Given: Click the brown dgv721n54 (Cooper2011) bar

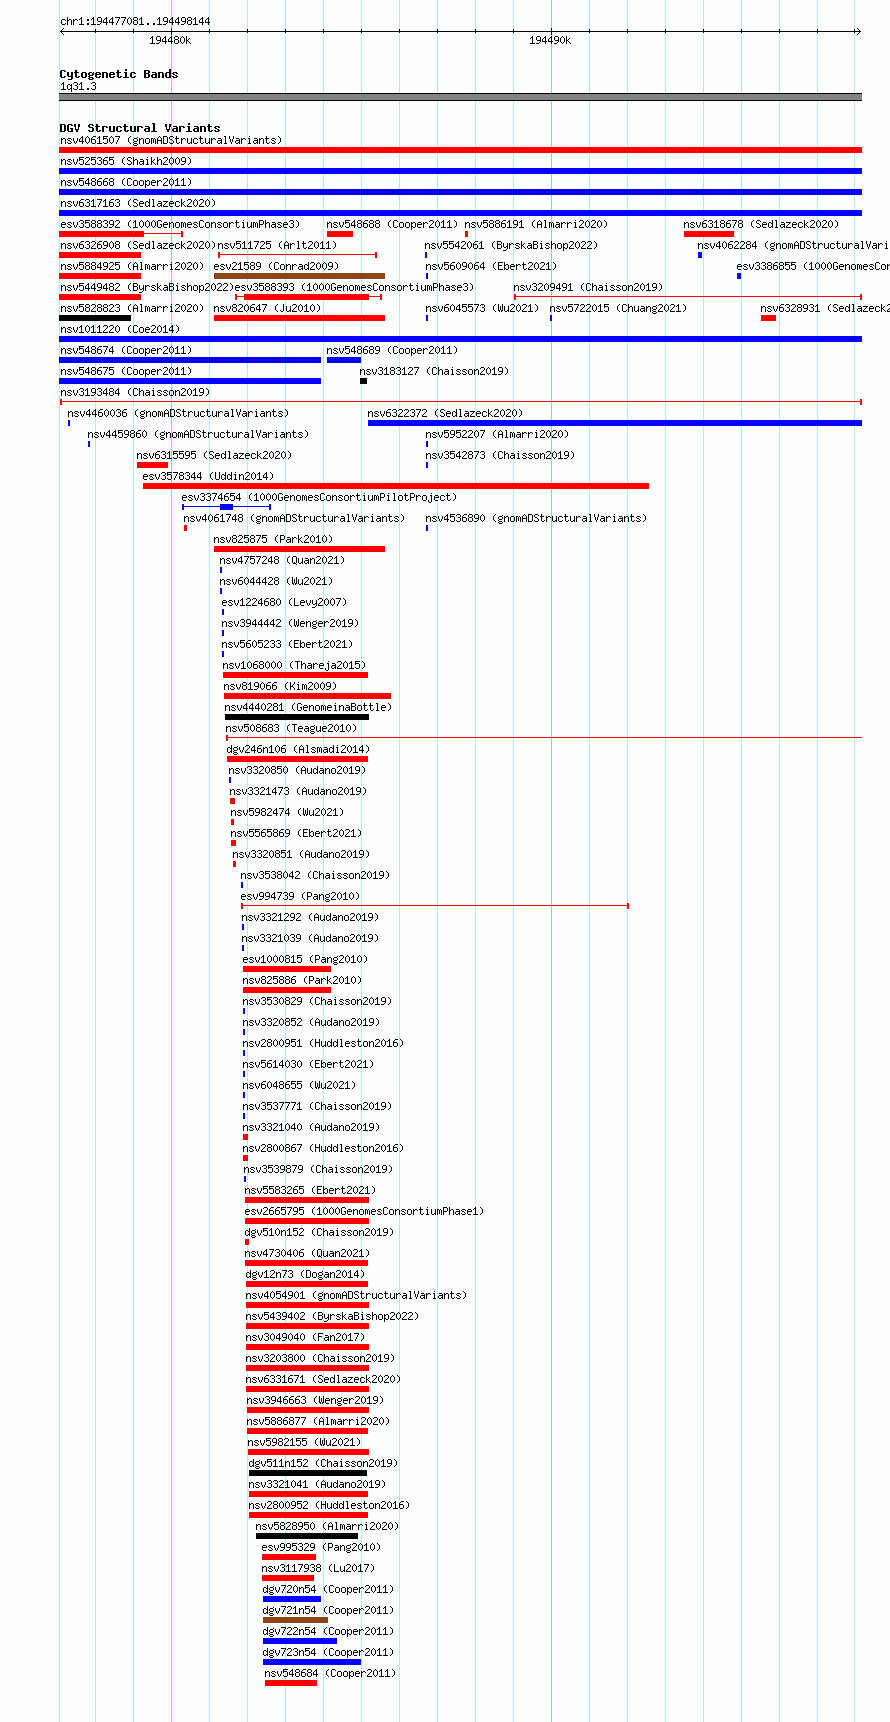Looking at the screenshot, I should 295,1620.
